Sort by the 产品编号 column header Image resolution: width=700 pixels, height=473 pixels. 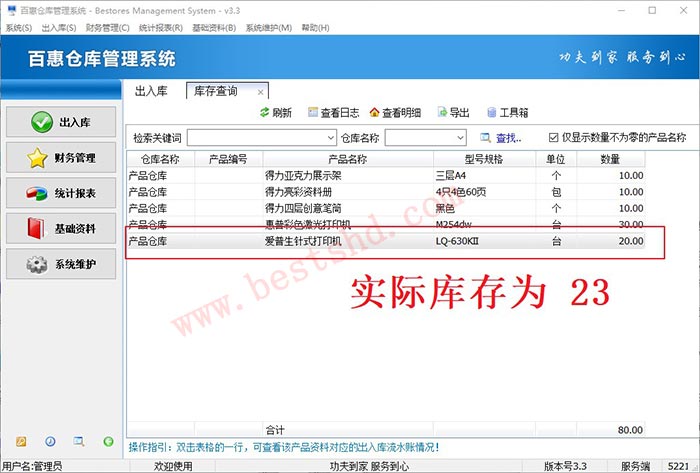coord(229,159)
